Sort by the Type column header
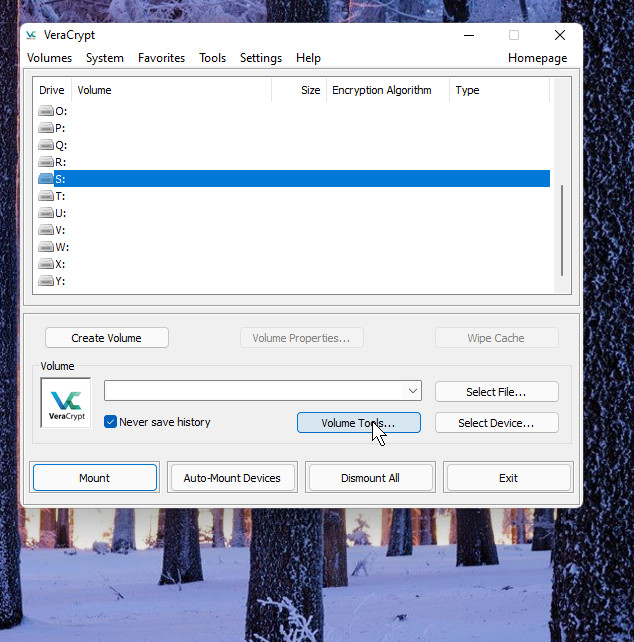This screenshot has height=642, width=634. point(499,90)
